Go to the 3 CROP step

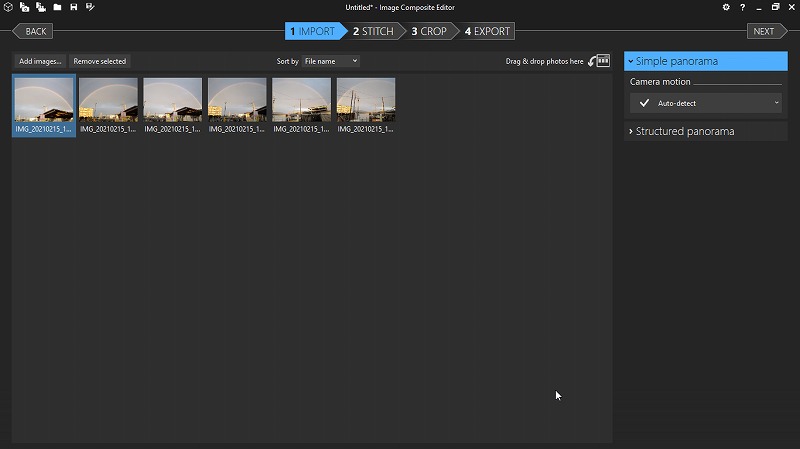(429, 31)
